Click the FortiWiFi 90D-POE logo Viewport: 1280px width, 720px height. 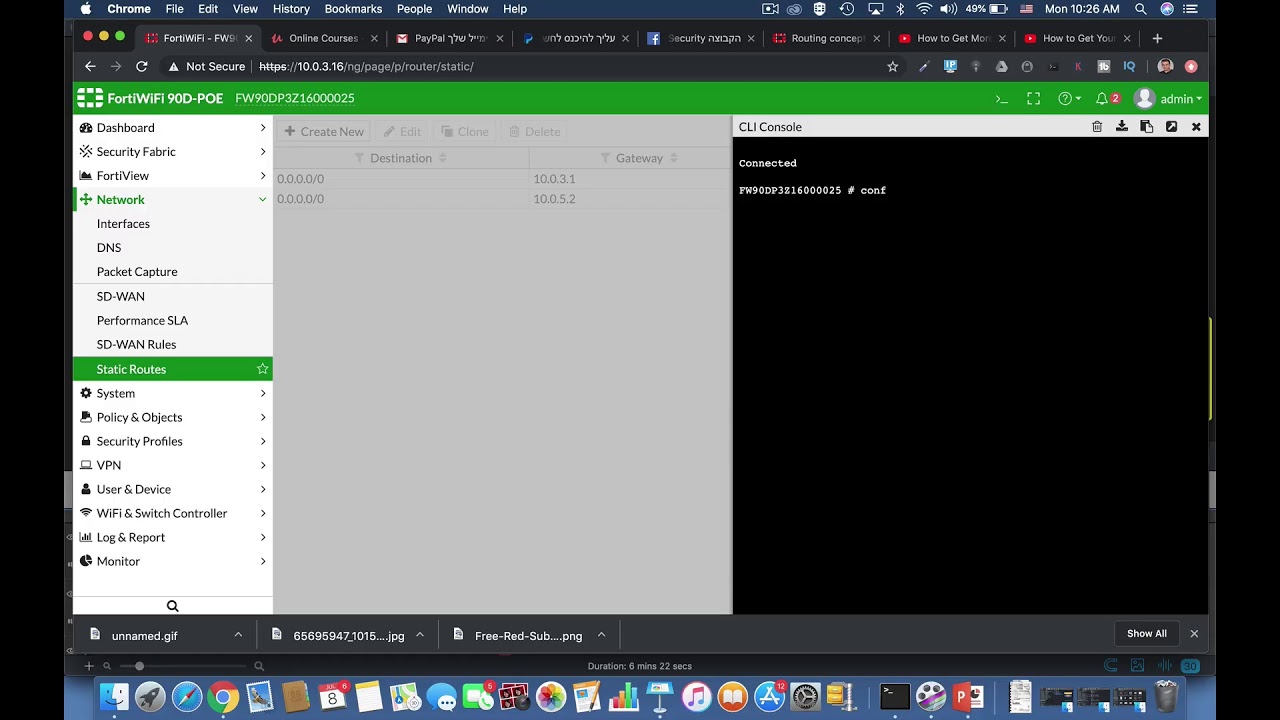click(x=151, y=98)
